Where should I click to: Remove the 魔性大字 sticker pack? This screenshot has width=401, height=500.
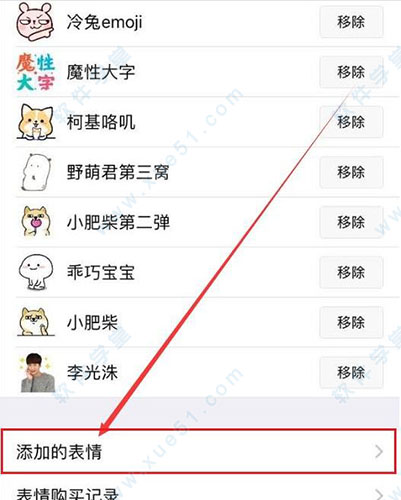351,72
